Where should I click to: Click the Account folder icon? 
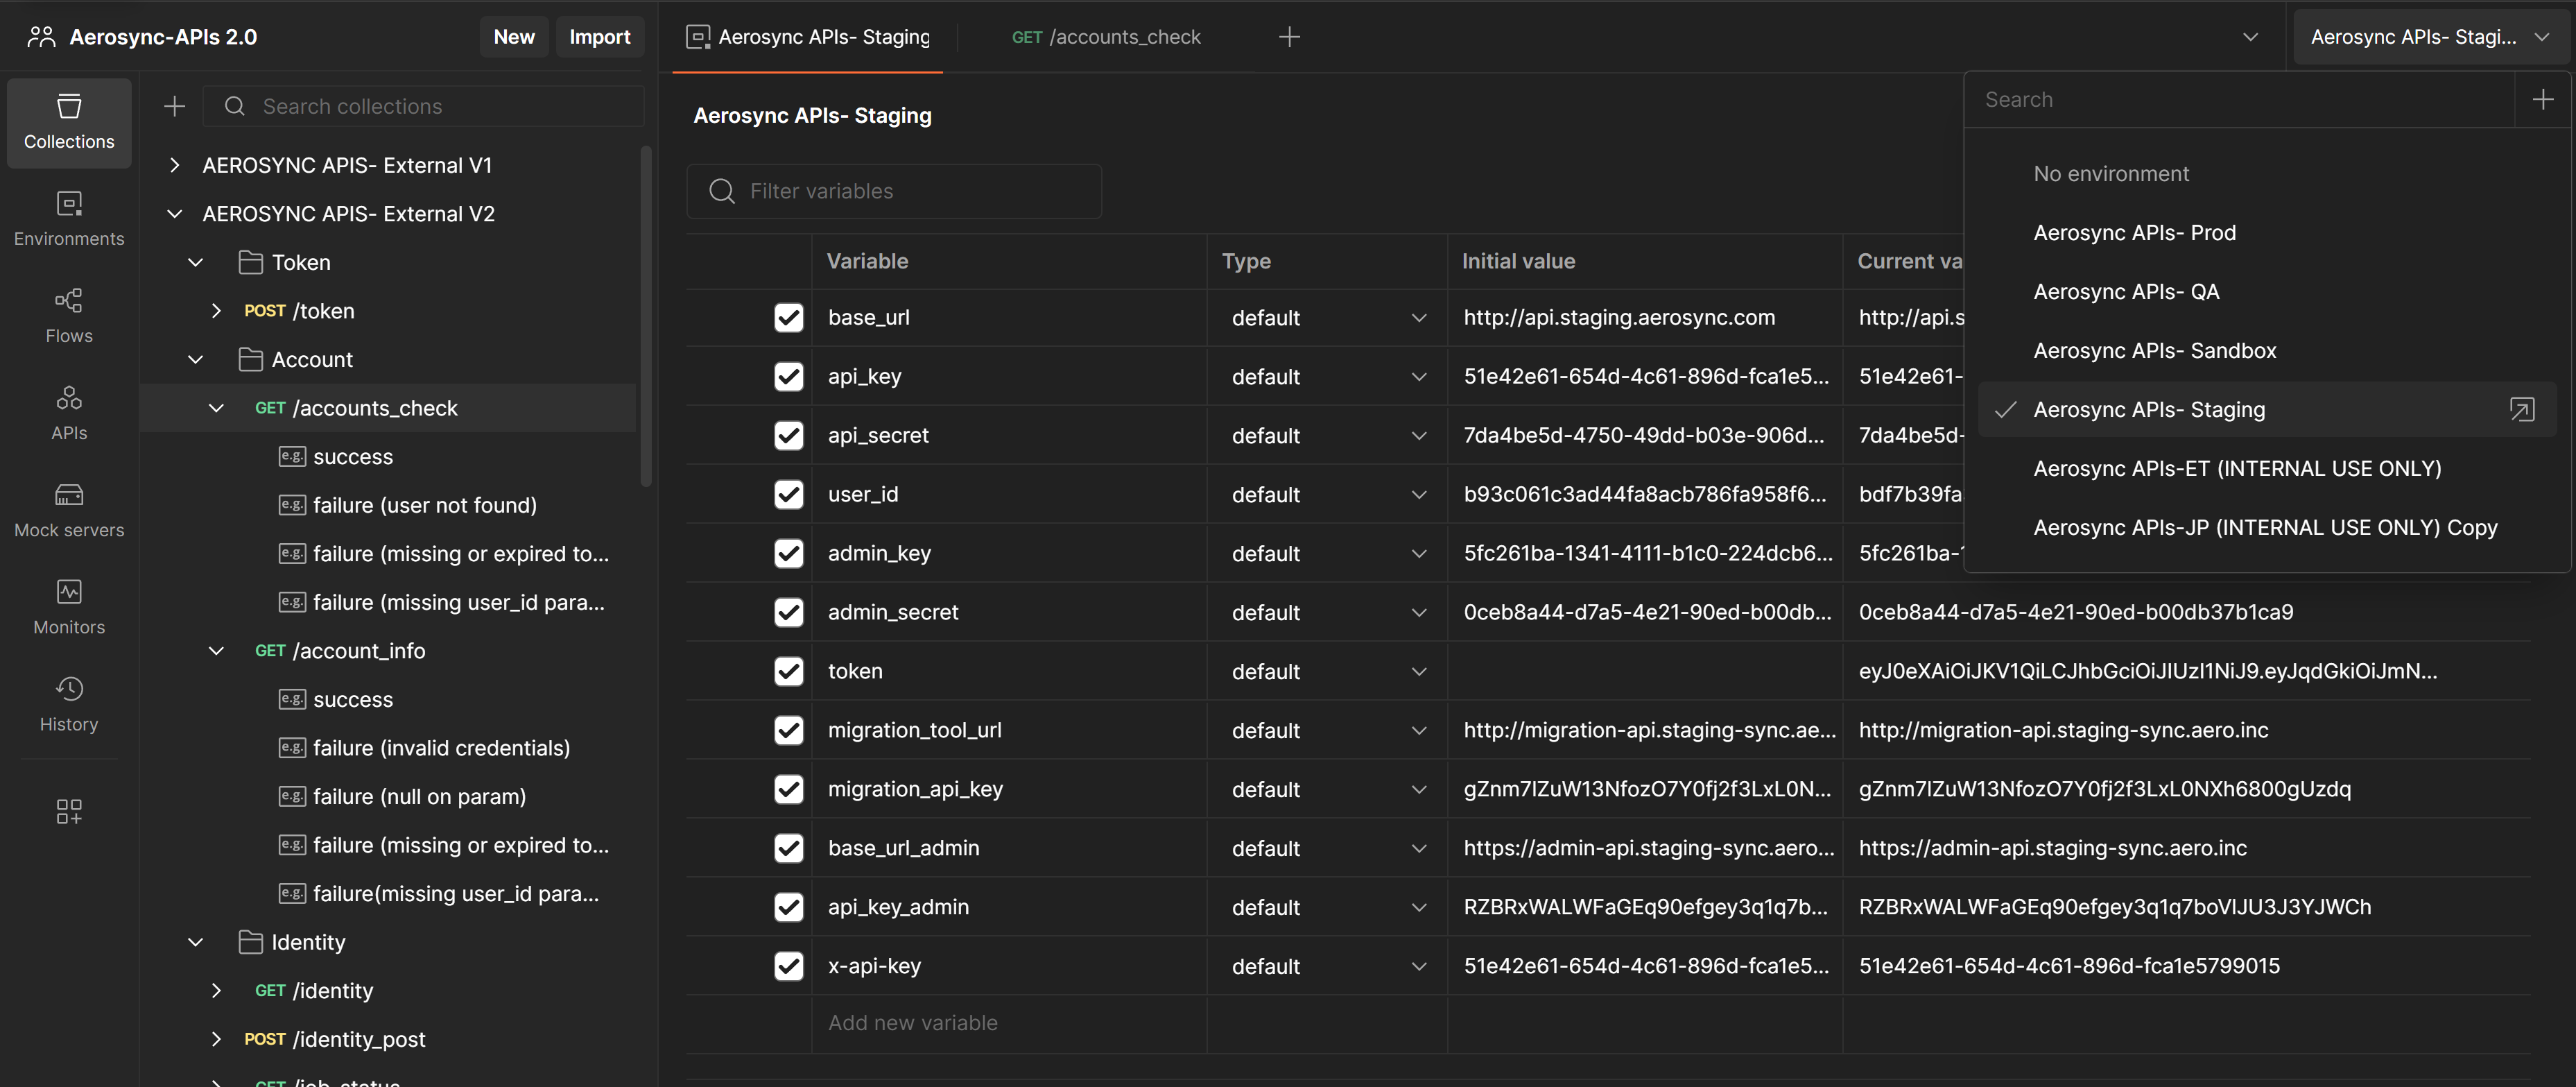(250, 359)
